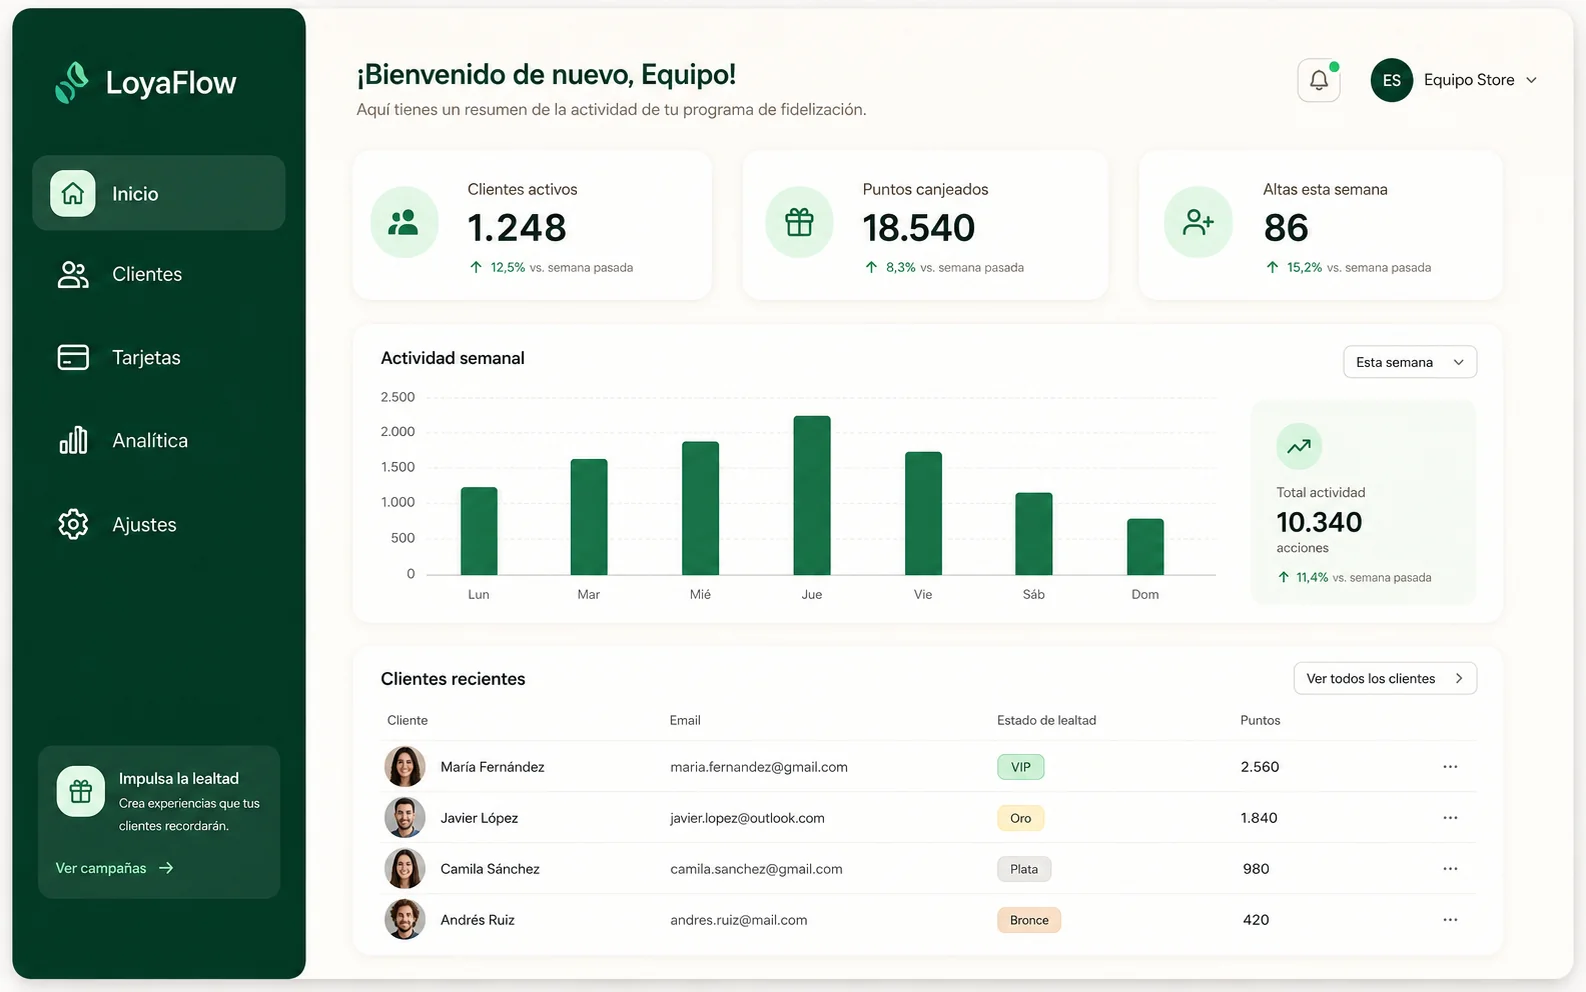Image resolution: width=1586 pixels, height=992 pixels.
Task: Open more options for María Fernández
Action: [x=1450, y=767]
